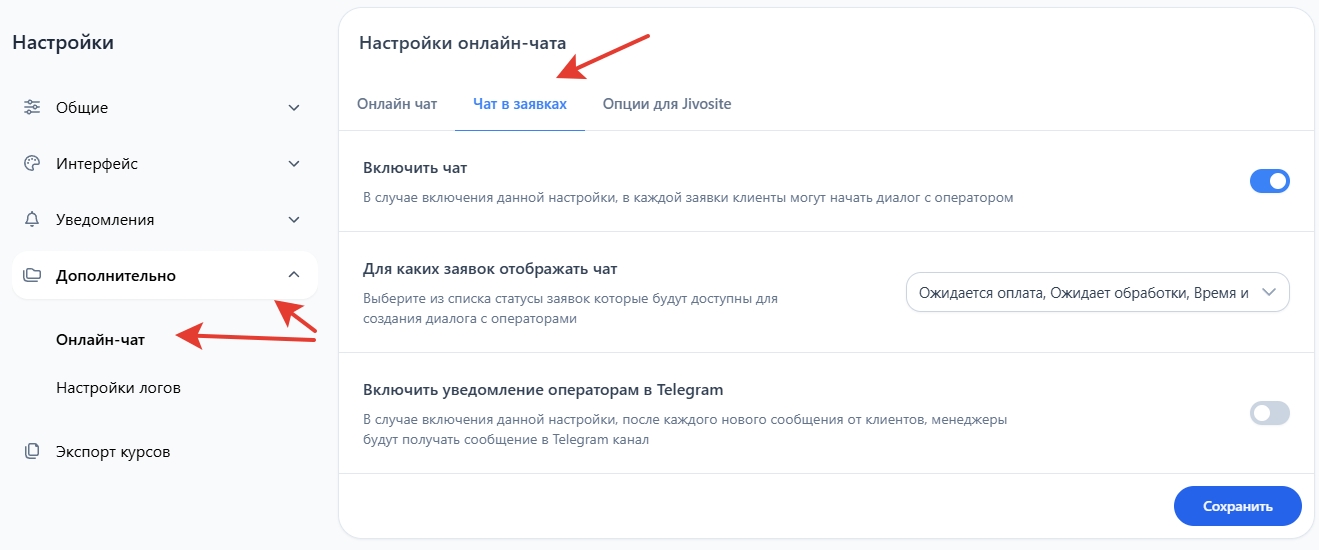1319x550 pixels.
Task: Click the Настройки онлайн-чата heading
Action: click(462, 43)
